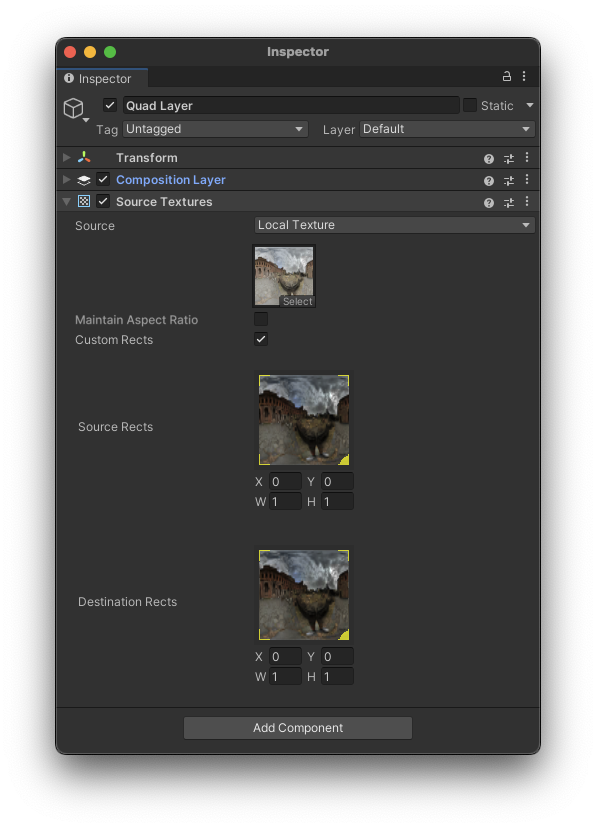Disable the Composition Layer component checkbox

103,180
